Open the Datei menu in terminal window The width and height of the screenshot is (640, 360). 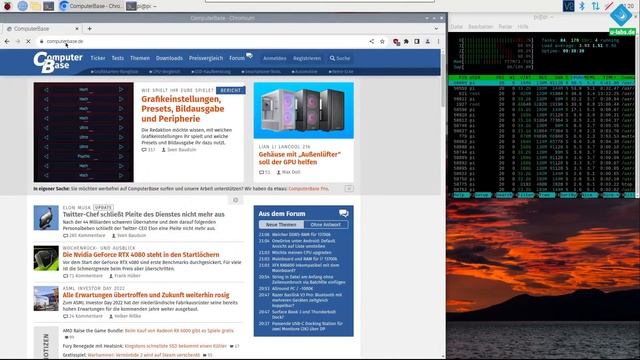pyautogui.click(x=457, y=27)
